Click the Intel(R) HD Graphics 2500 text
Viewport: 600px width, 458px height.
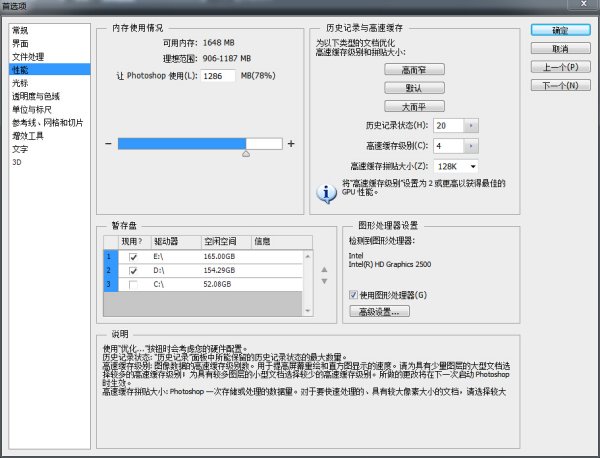390,264
